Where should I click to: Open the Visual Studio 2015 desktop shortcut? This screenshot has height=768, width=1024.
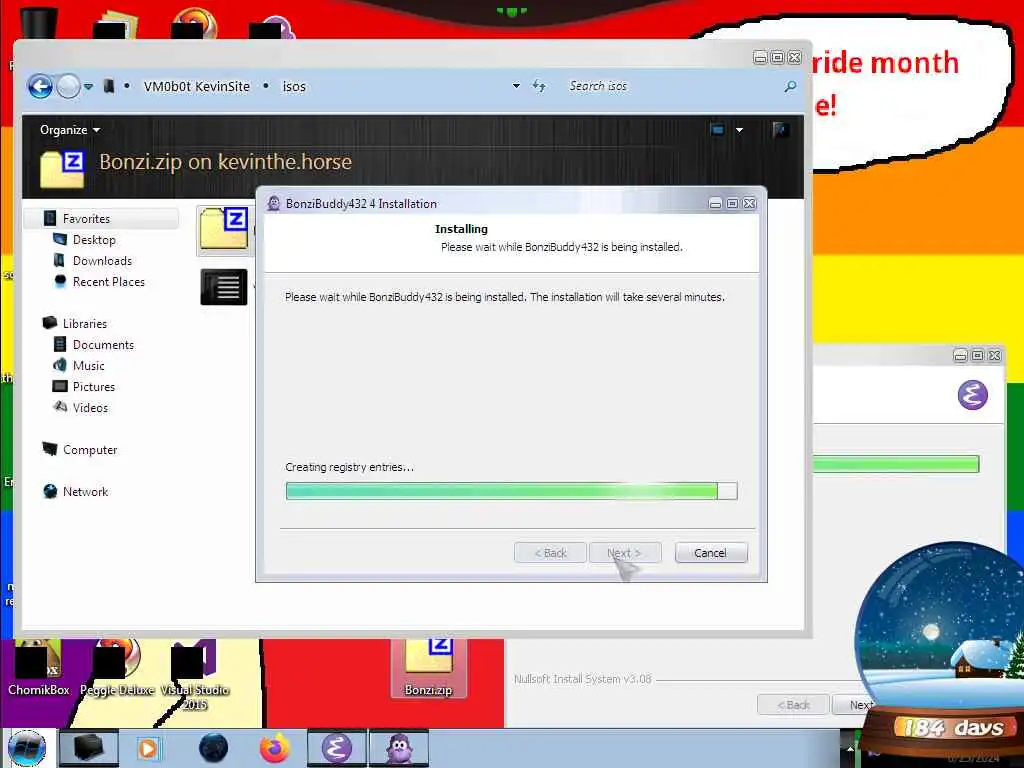click(x=195, y=676)
